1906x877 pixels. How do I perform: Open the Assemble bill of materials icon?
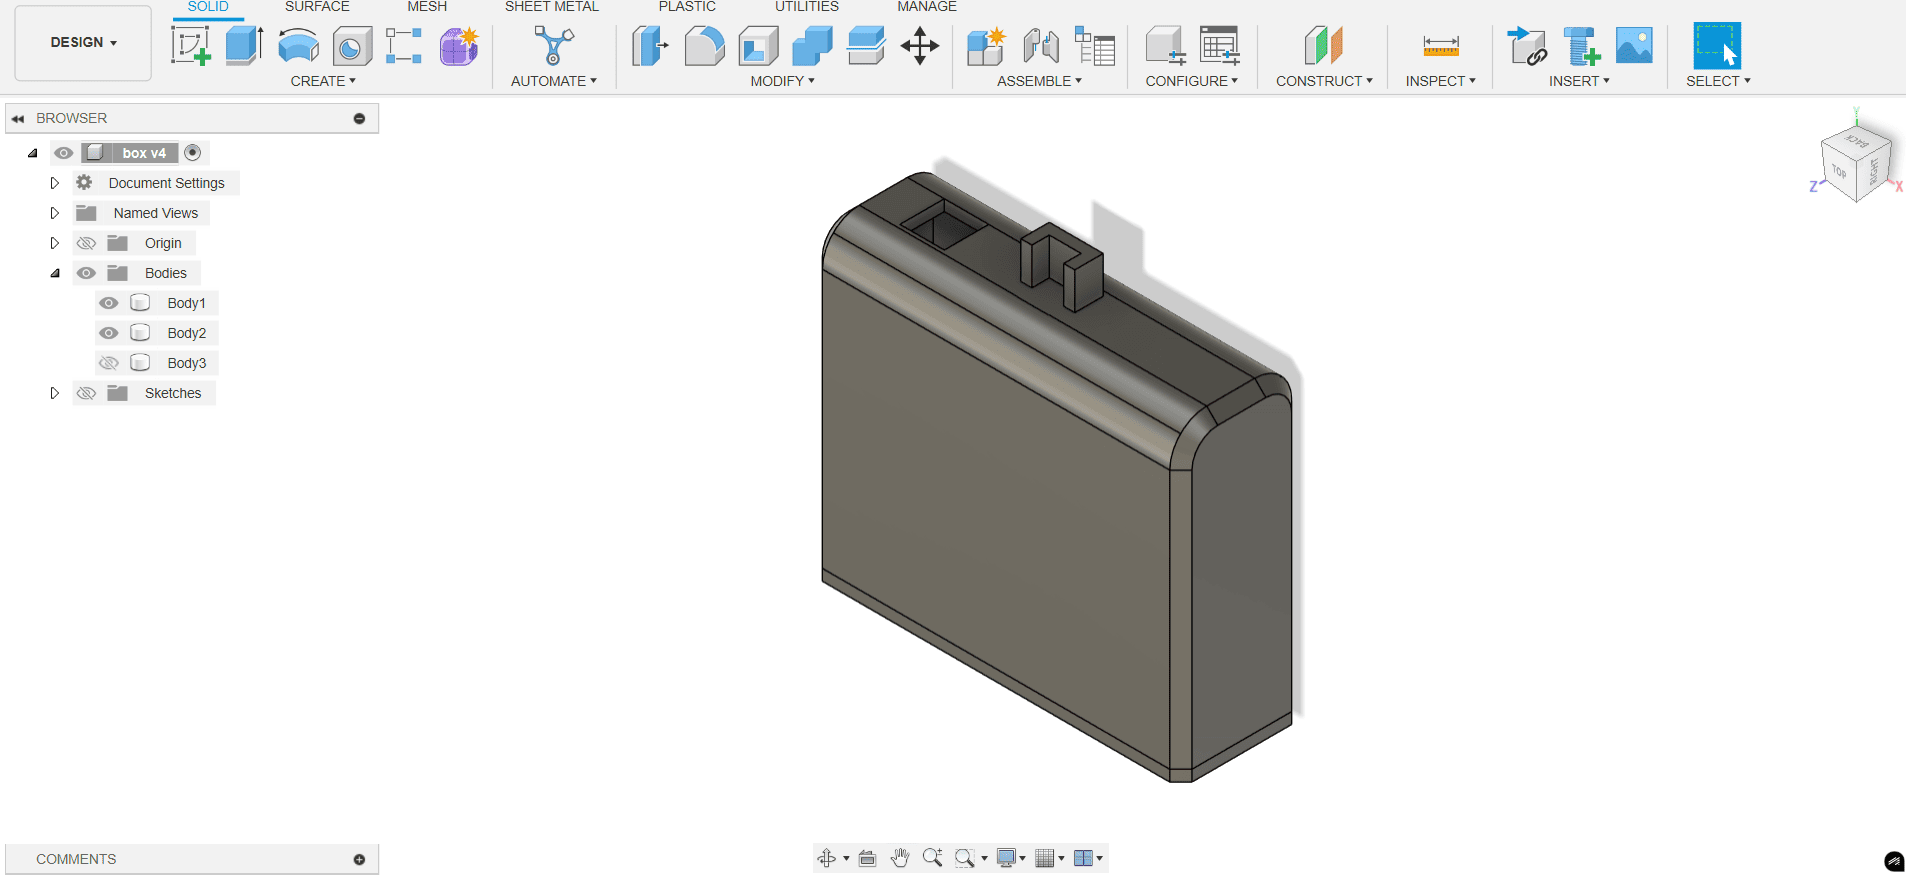(1095, 46)
